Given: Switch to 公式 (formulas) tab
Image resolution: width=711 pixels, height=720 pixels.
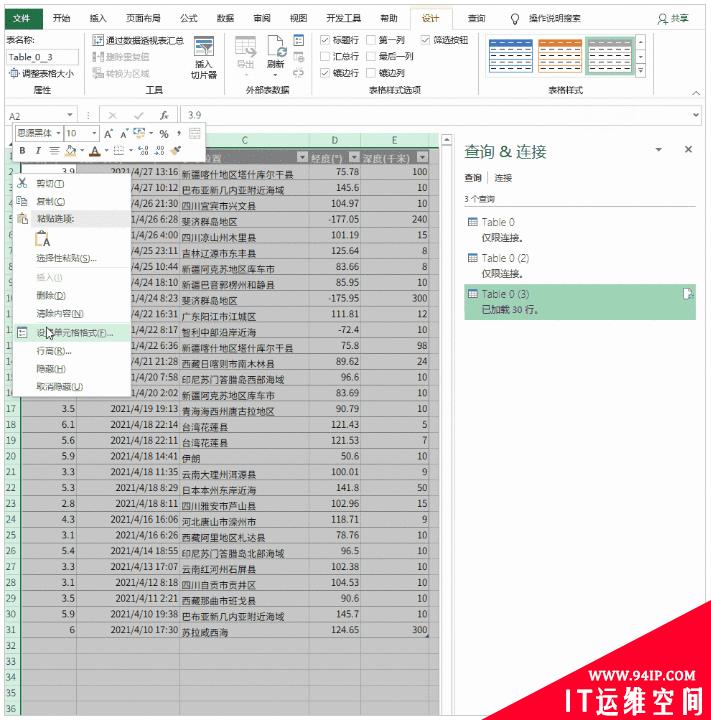Looking at the screenshot, I should tap(189, 19).
